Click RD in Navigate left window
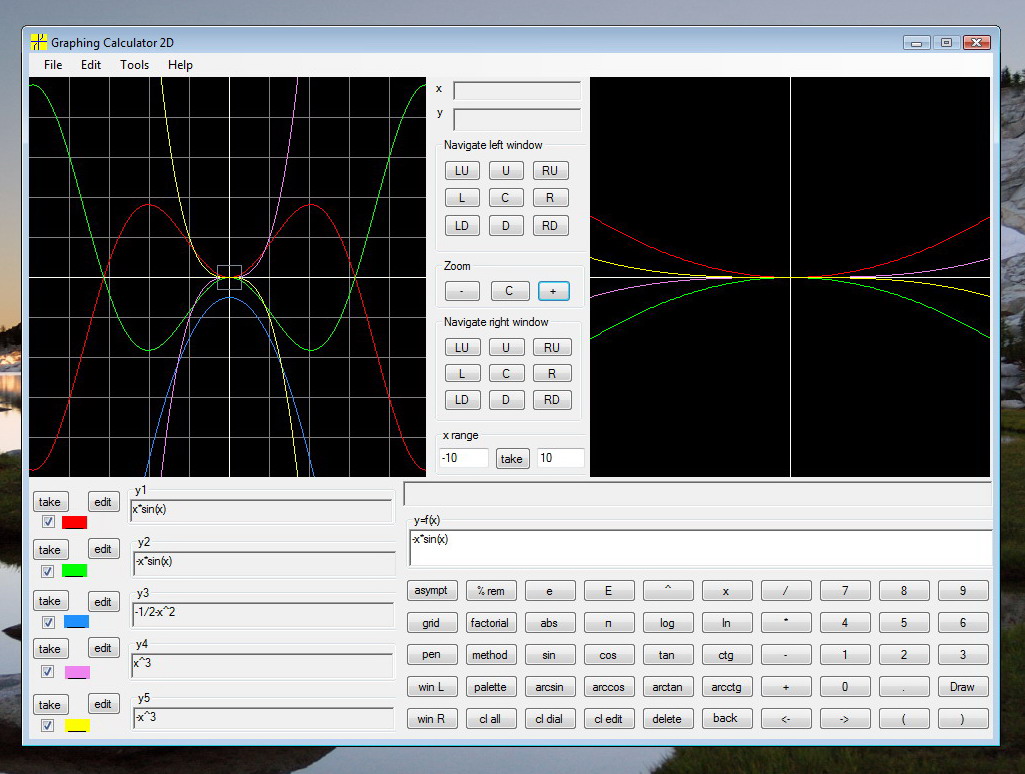1025x774 pixels. click(x=550, y=226)
